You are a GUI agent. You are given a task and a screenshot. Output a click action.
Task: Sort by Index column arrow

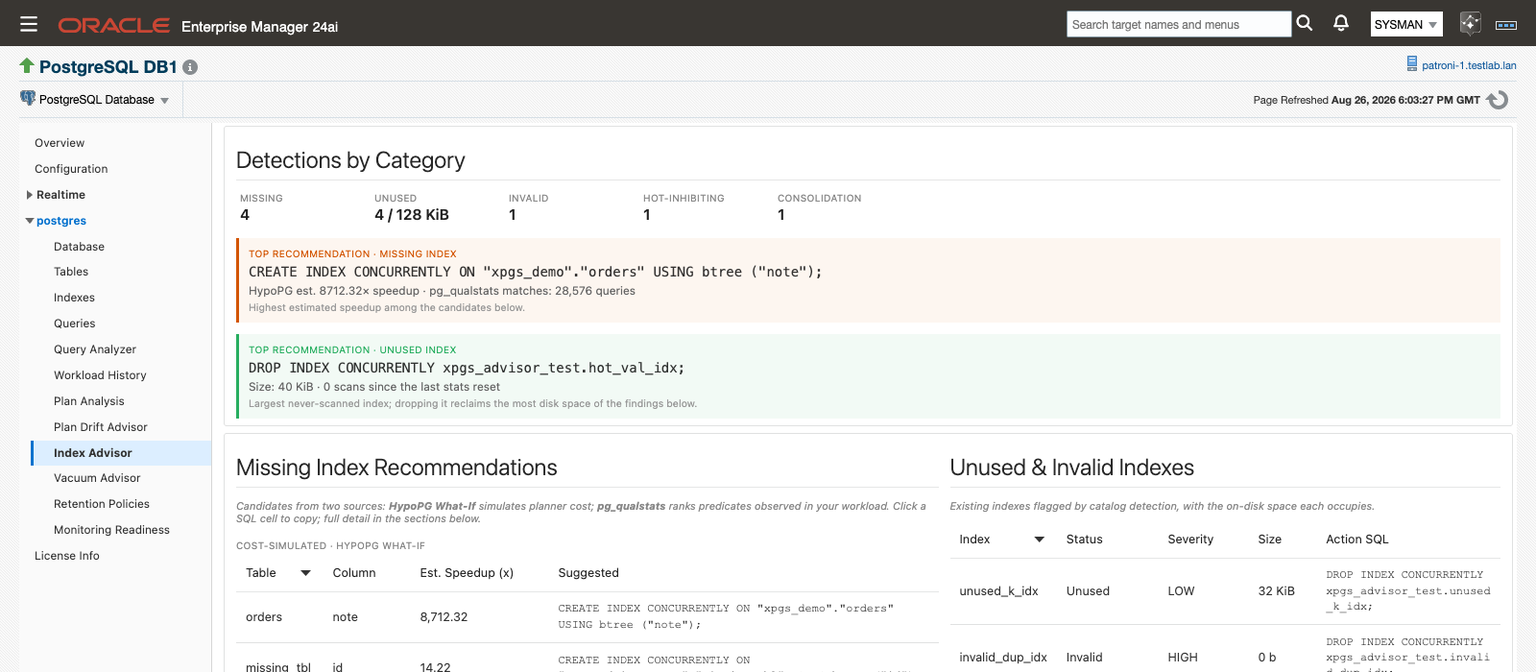tap(1039, 539)
